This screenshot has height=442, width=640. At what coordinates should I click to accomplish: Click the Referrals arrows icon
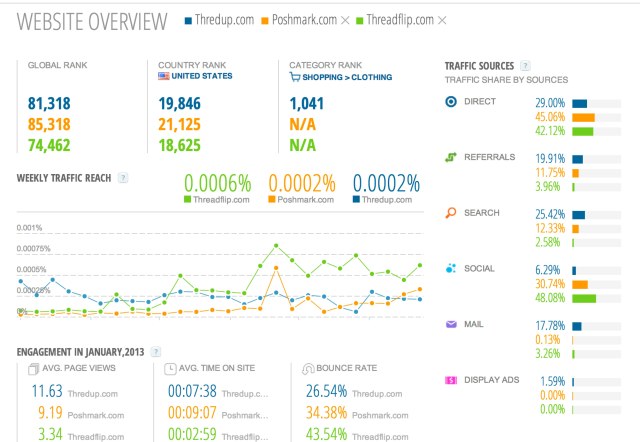451,157
